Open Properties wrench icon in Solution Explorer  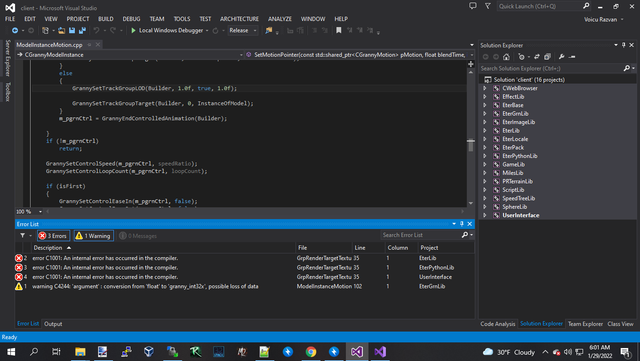[562, 57]
